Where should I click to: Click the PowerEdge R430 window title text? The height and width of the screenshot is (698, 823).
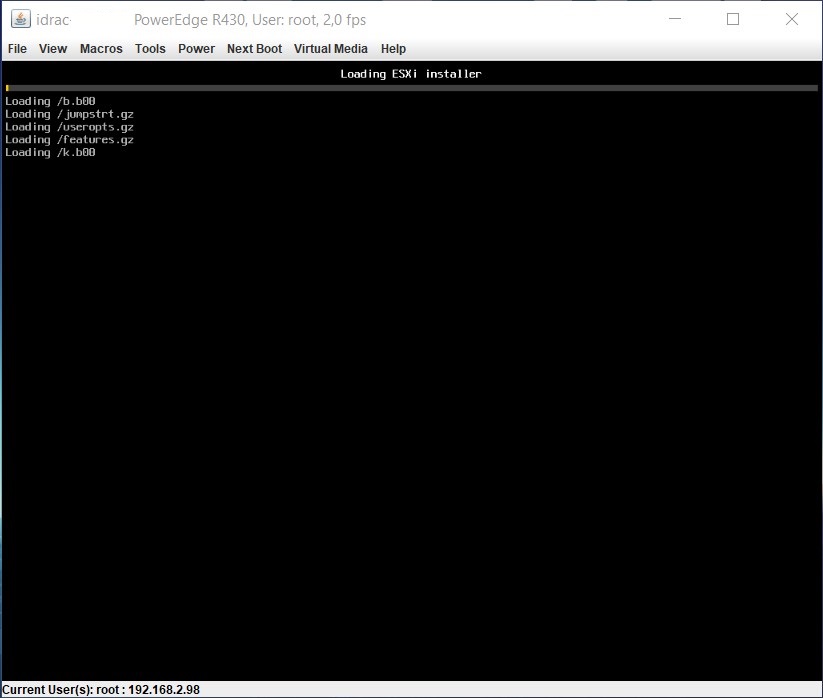tap(250, 20)
